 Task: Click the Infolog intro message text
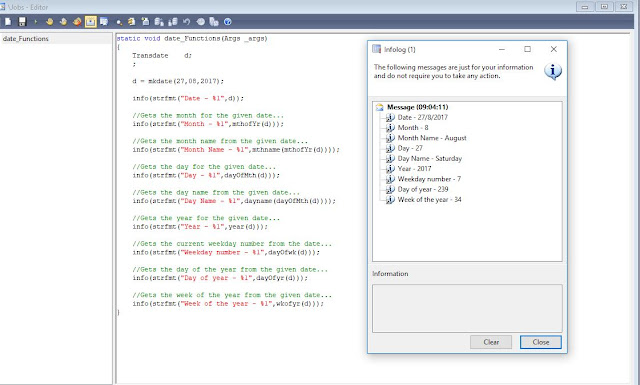(453, 71)
